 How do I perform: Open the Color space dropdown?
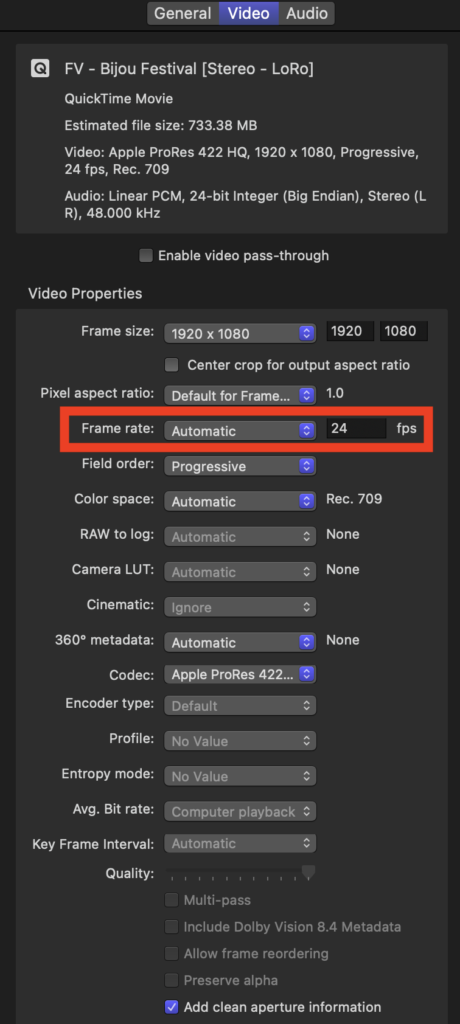click(240, 502)
